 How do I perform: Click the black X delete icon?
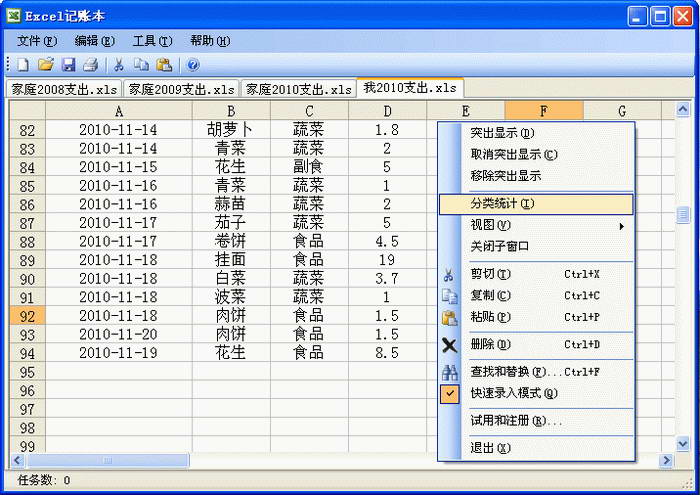coord(449,345)
